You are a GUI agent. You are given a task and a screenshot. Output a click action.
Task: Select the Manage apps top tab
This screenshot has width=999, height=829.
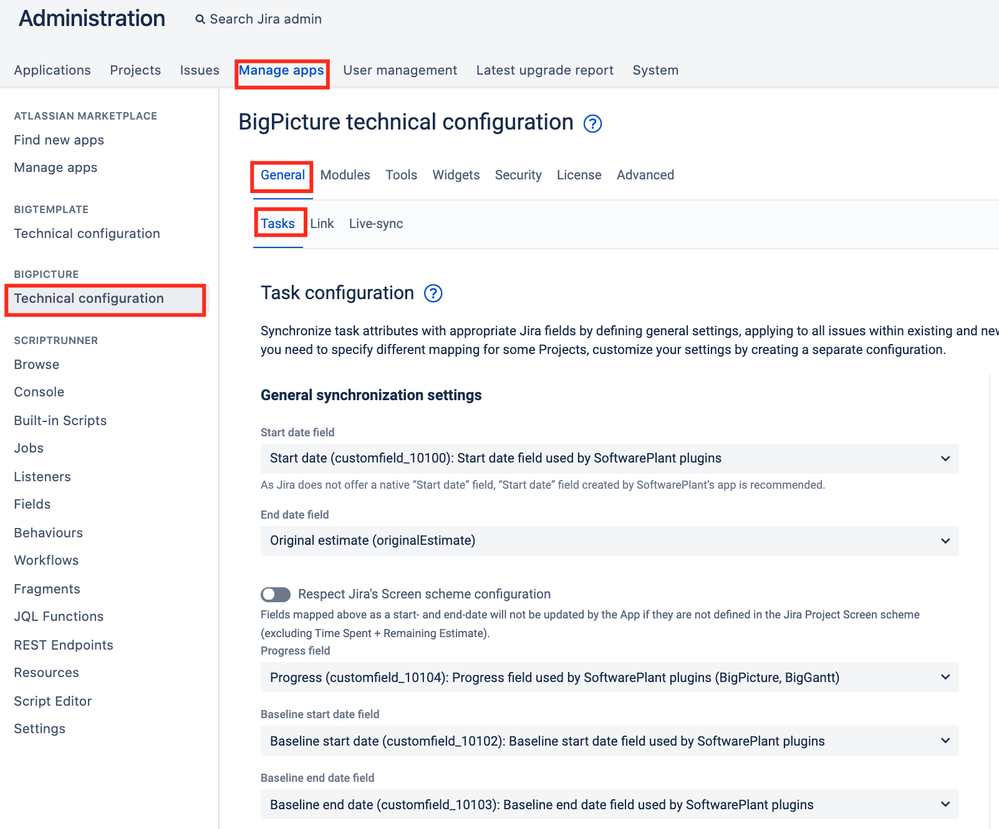[x=282, y=70]
